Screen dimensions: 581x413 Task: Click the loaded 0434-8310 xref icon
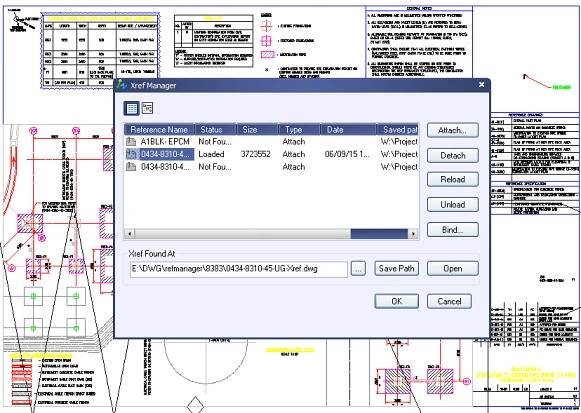click(x=131, y=154)
